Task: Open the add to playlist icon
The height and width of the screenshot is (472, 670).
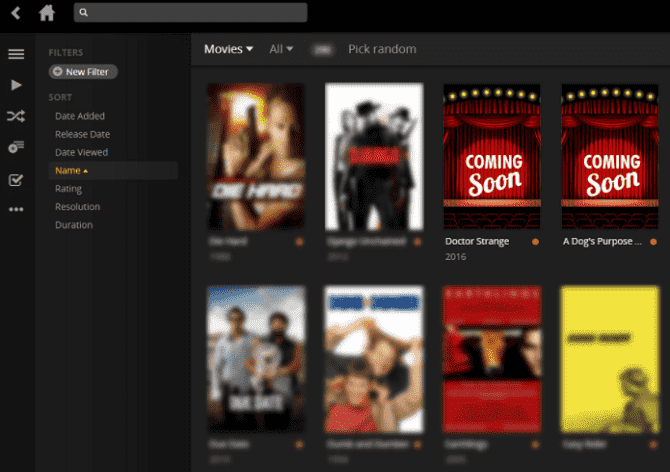Action: pyautogui.click(x=16, y=147)
